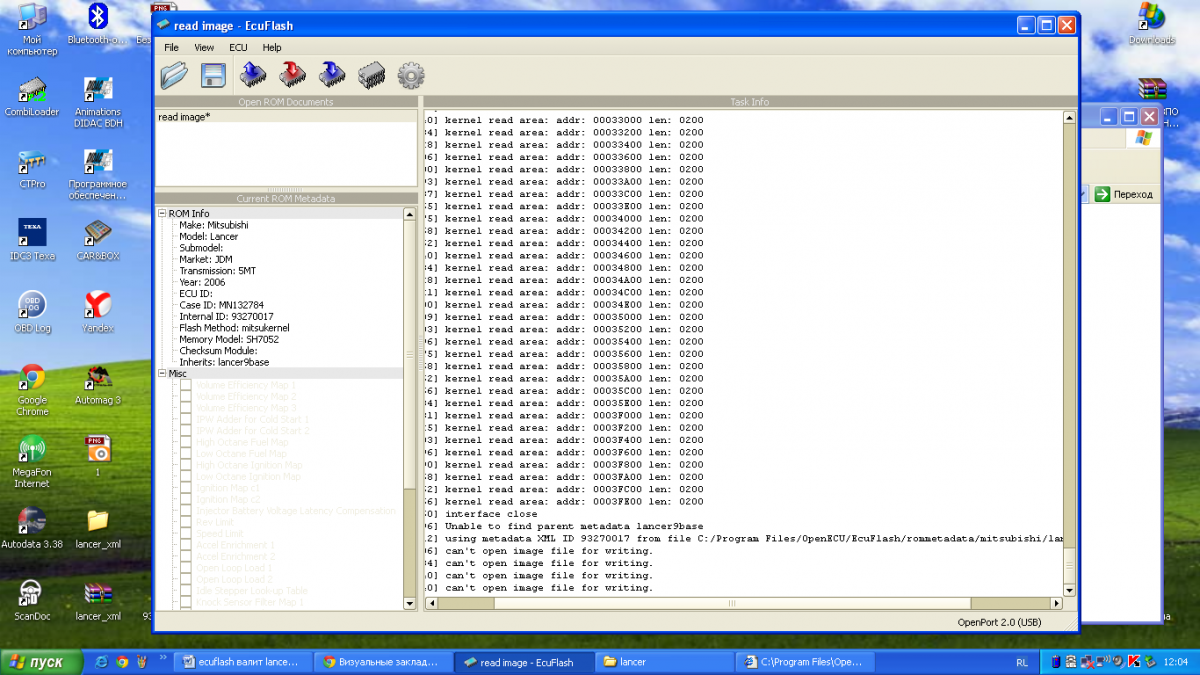Click the stacked chips Compare ROM icon

[x=371, y=75]
